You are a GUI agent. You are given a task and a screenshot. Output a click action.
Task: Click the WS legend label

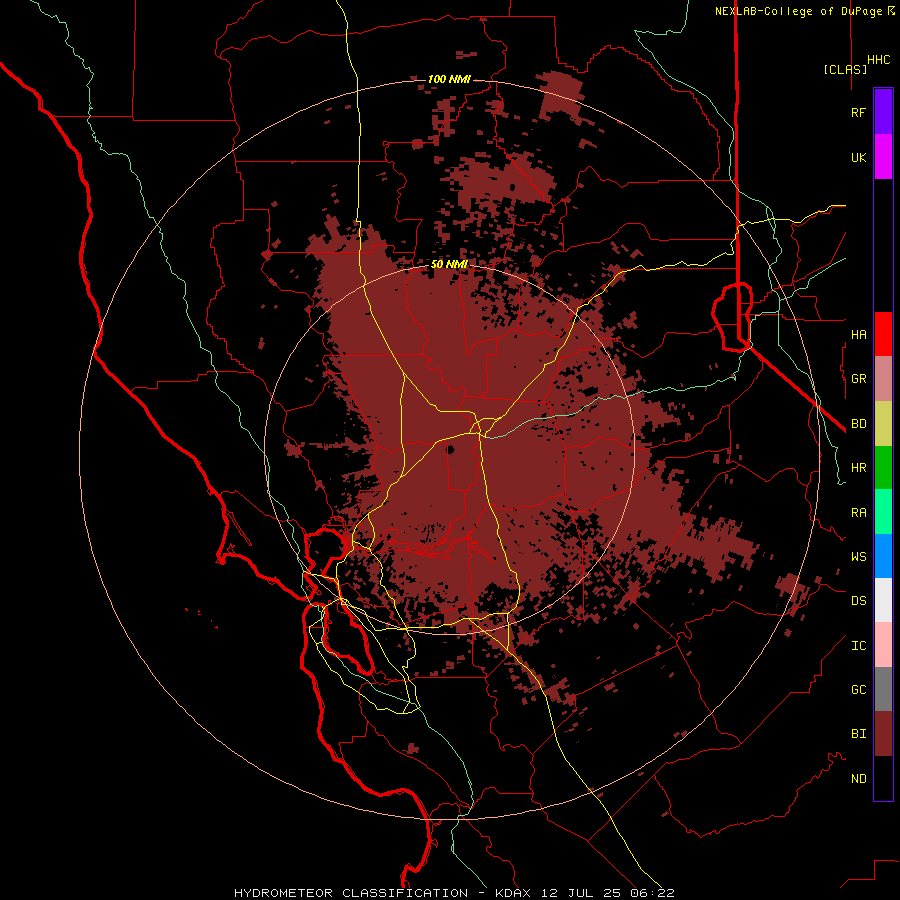(x=858, y=556)
